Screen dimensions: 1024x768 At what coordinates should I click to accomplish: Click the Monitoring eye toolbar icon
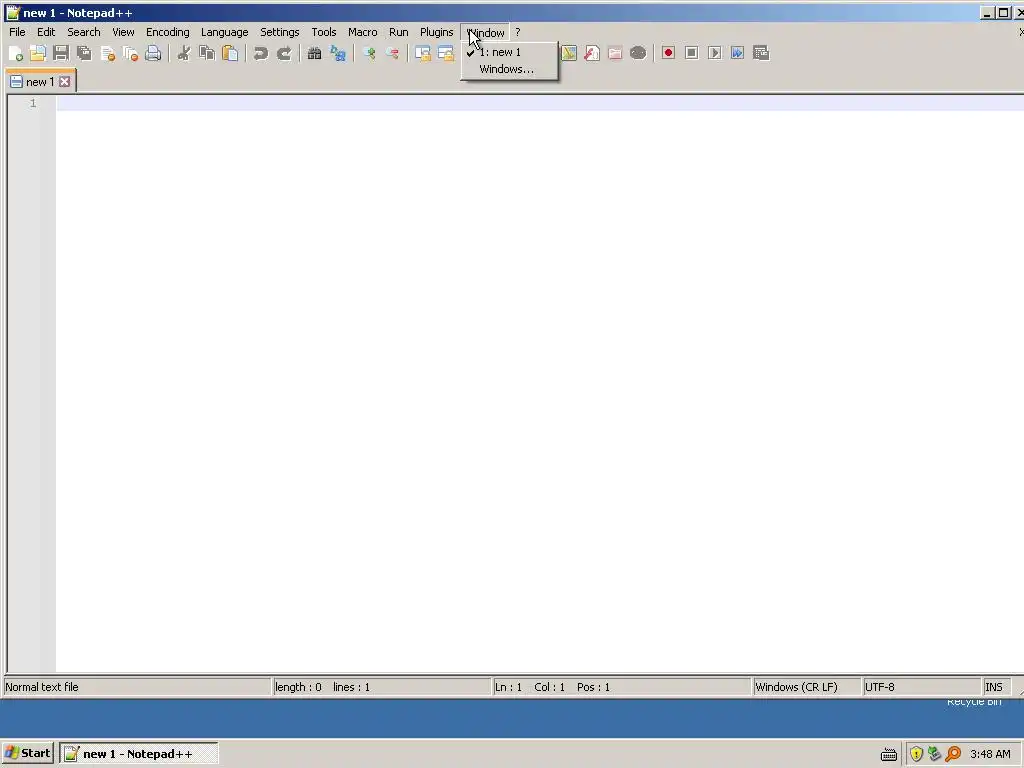tap(638, 54)
